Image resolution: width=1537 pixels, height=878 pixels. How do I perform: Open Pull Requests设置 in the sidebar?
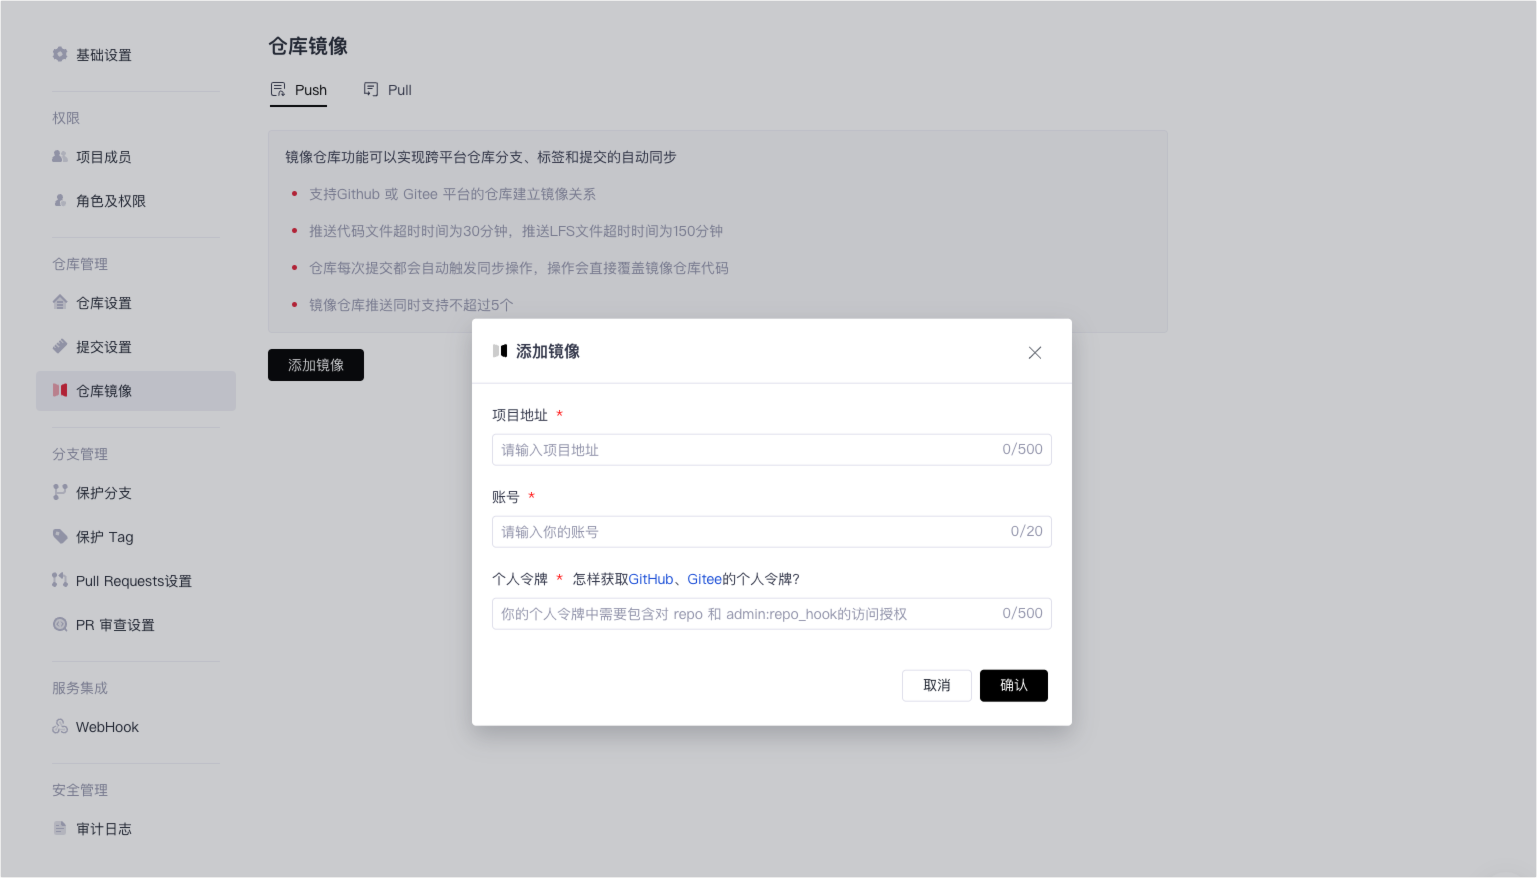tap(133, 581)
